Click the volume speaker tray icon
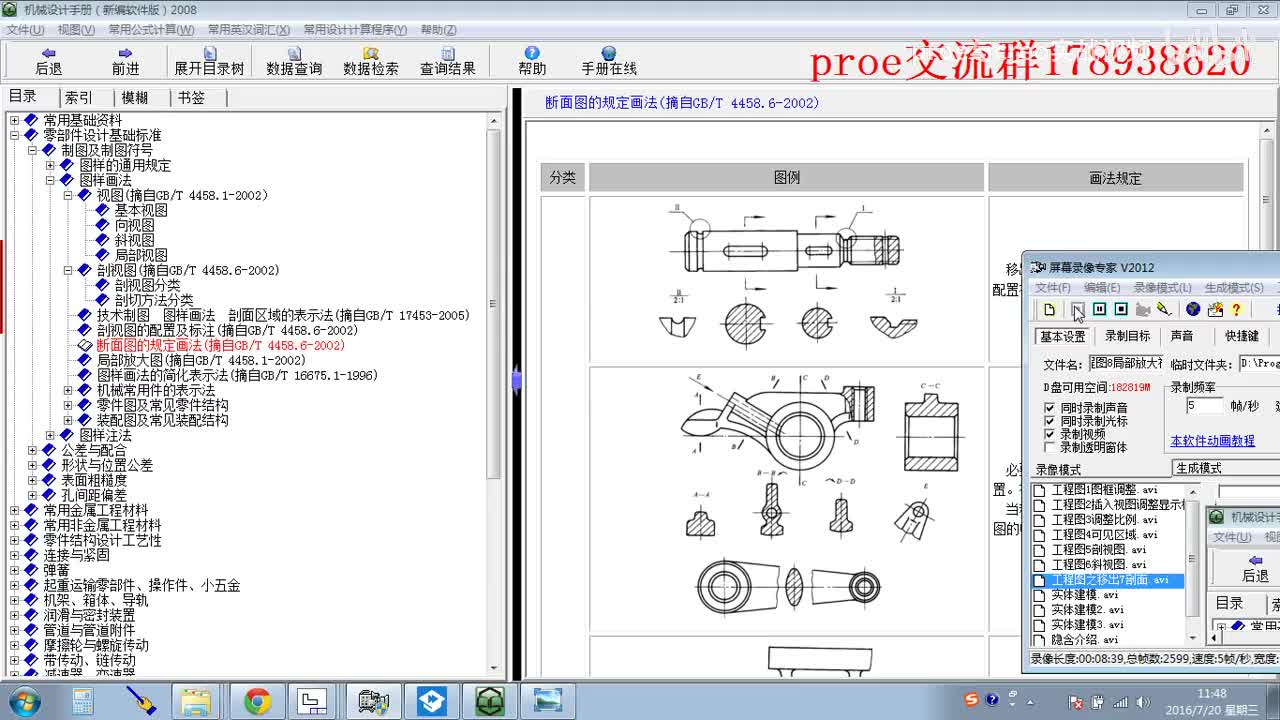The image size is (1280, 720). pyautogui.click(x=1143, y=701)
